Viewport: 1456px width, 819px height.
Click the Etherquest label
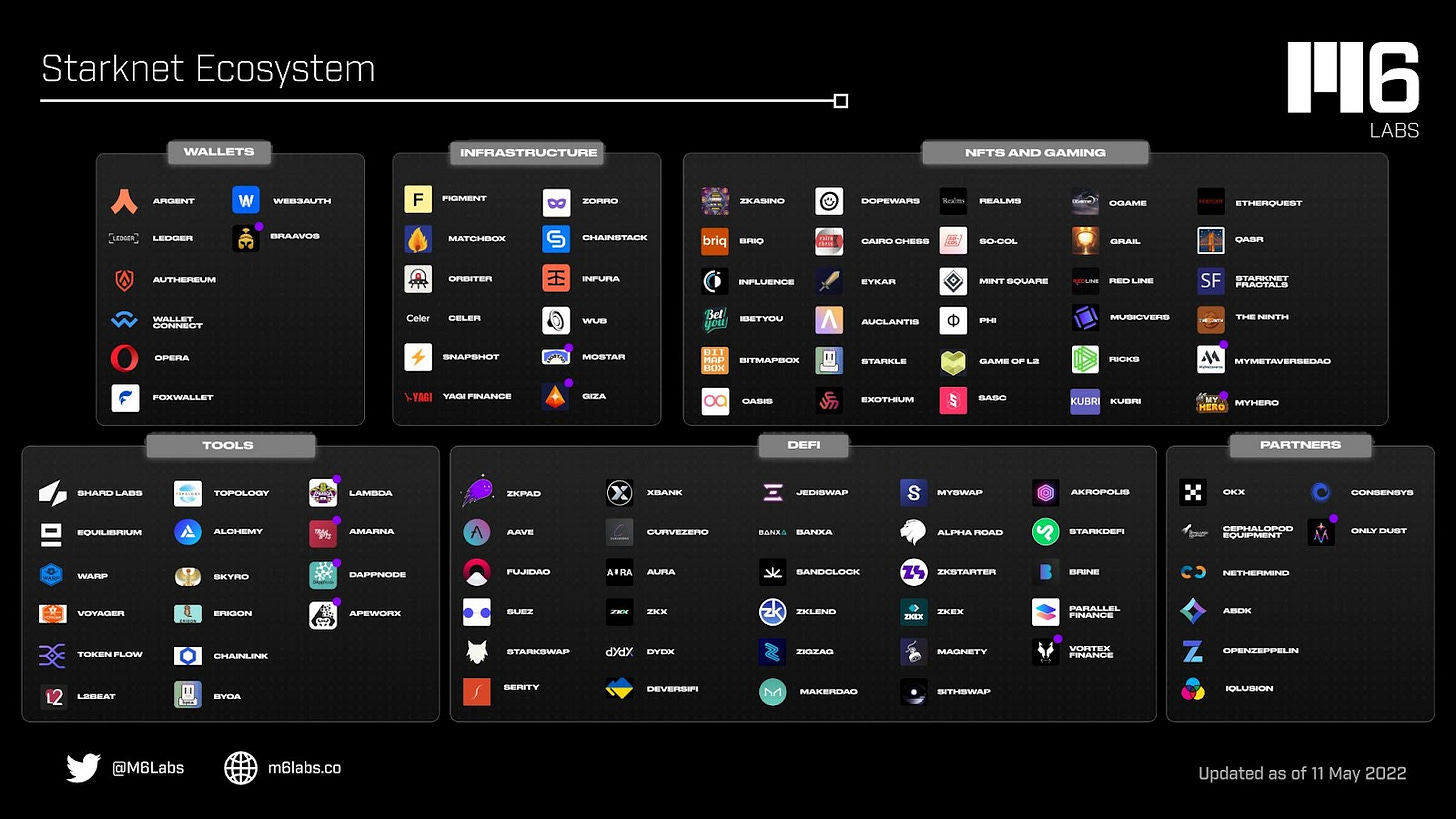(1269, 202)
